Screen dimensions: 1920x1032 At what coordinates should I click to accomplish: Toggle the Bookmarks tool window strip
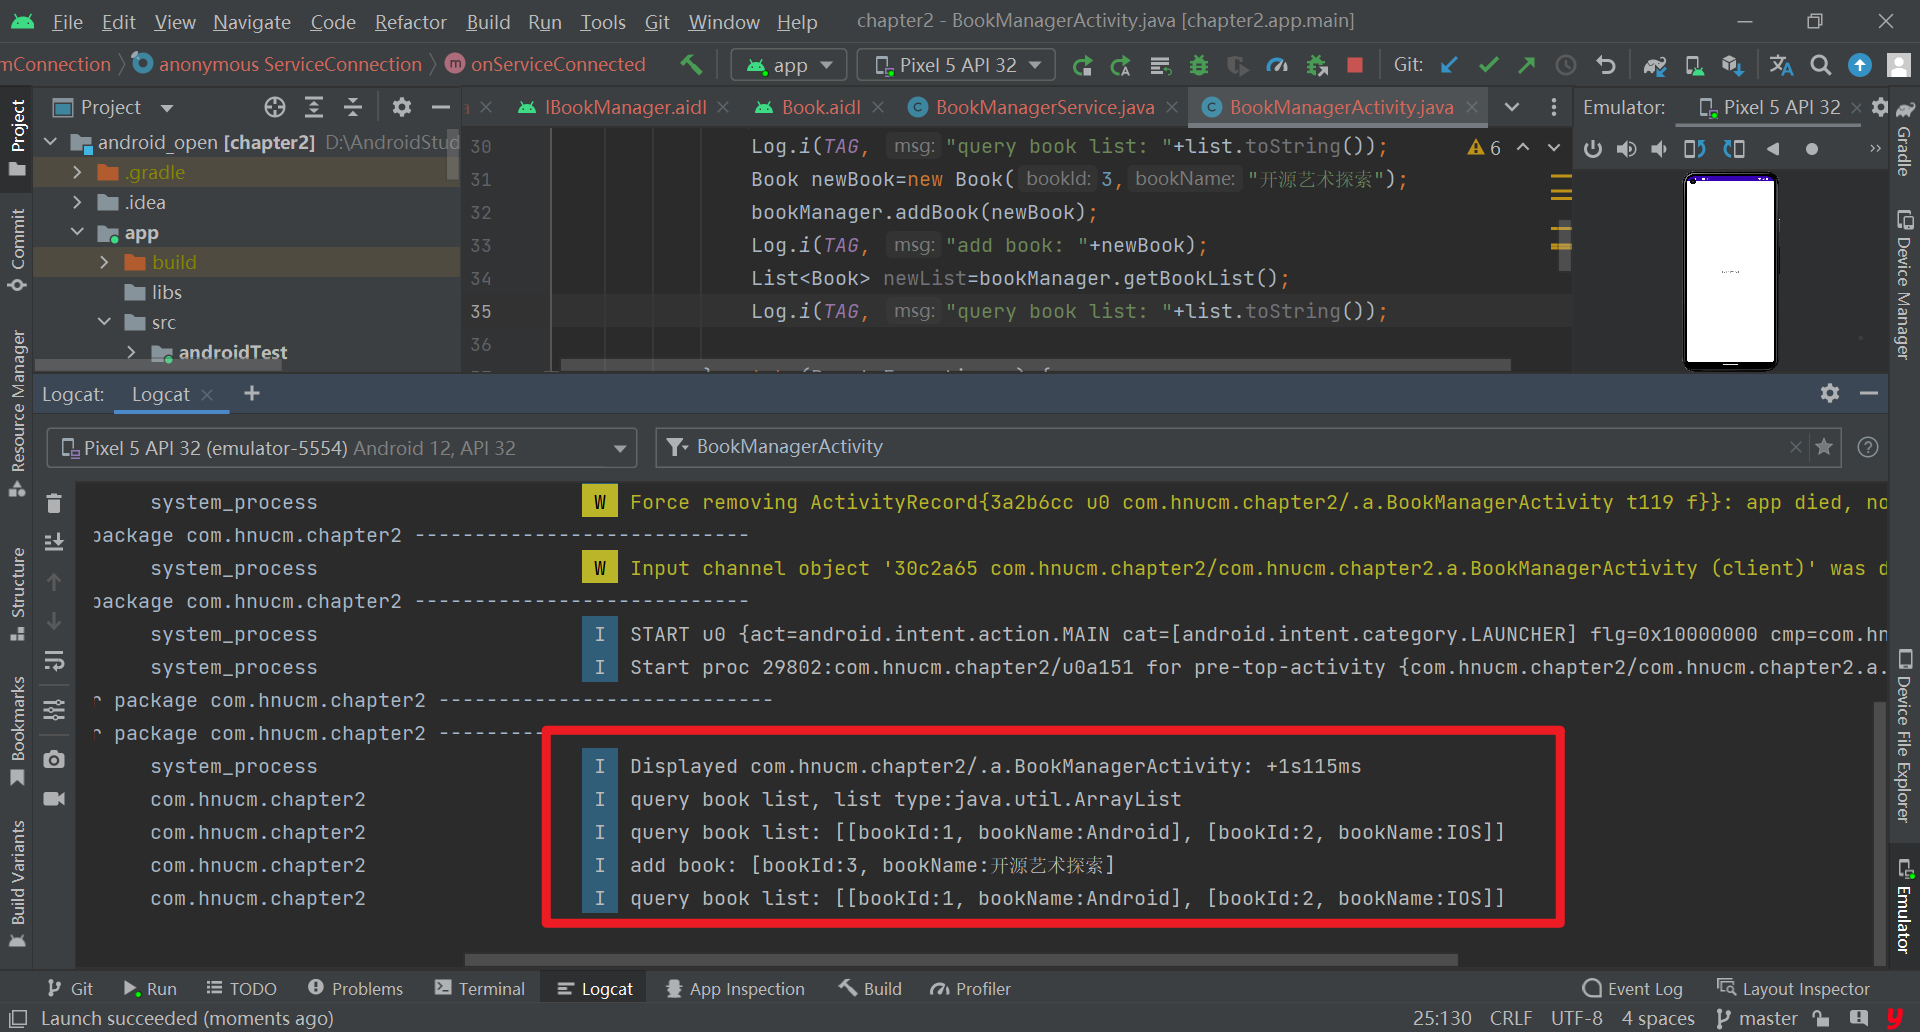click(x=17, y=732)
